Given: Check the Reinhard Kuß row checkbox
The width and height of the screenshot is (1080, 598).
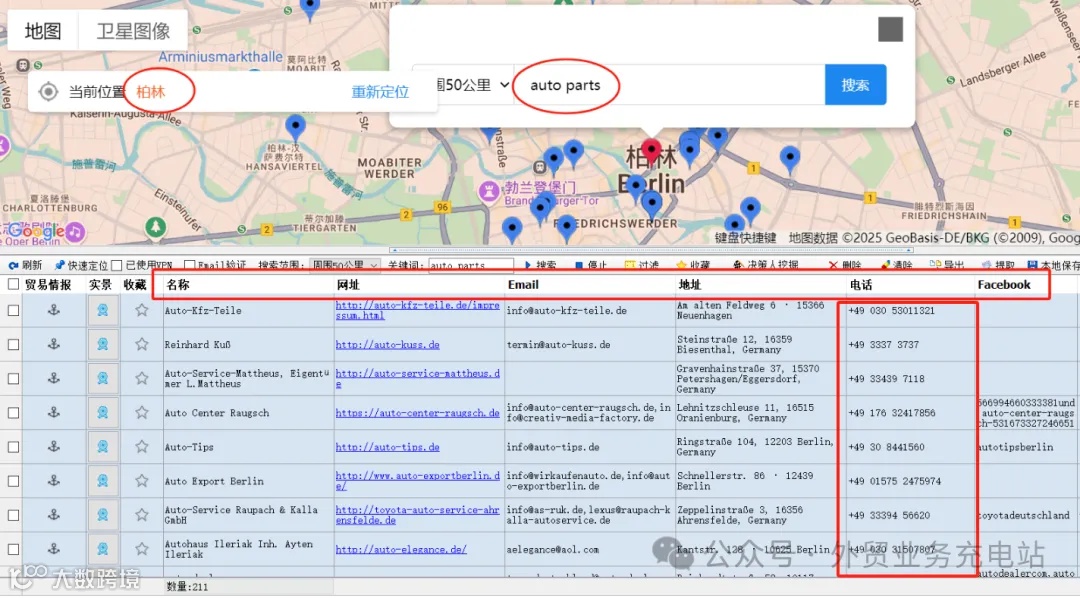Looking at the screenshot, I should tap(13, 344).
